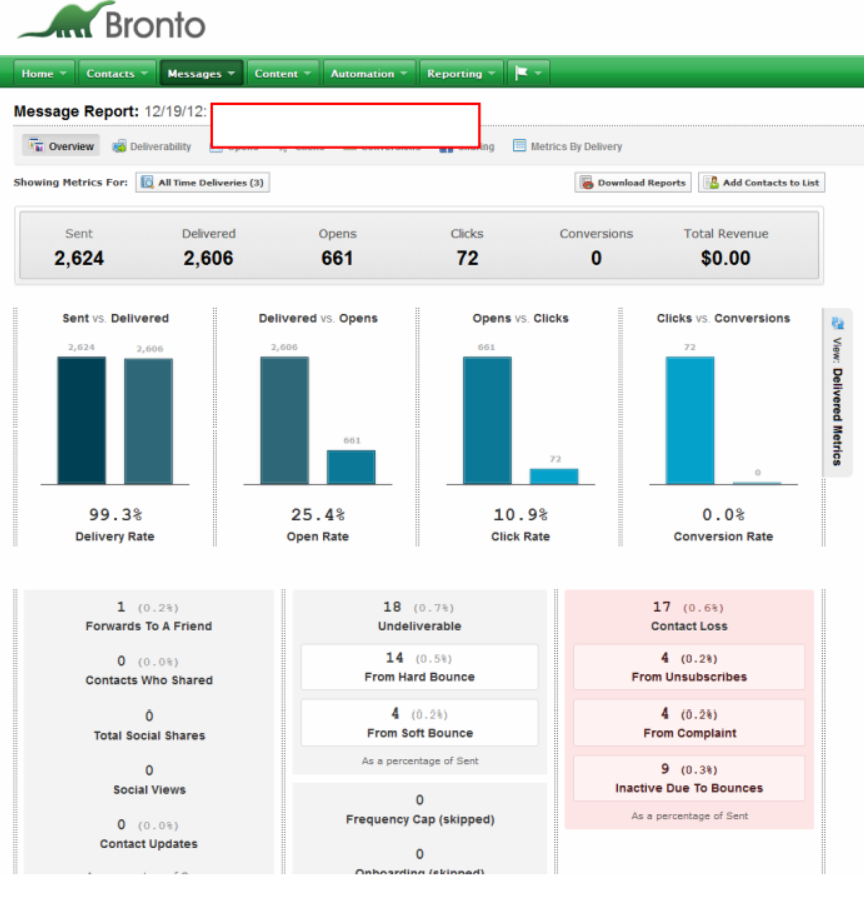Viewport: 864px width, 897px height.
Task: Expand the Home menu dropdown
Action: (46, 73)
